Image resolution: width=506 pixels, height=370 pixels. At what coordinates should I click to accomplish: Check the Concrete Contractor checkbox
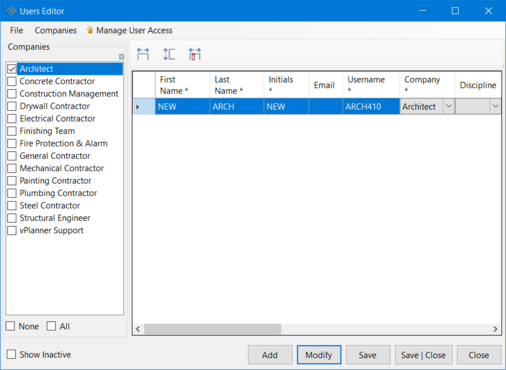[12, 81]
